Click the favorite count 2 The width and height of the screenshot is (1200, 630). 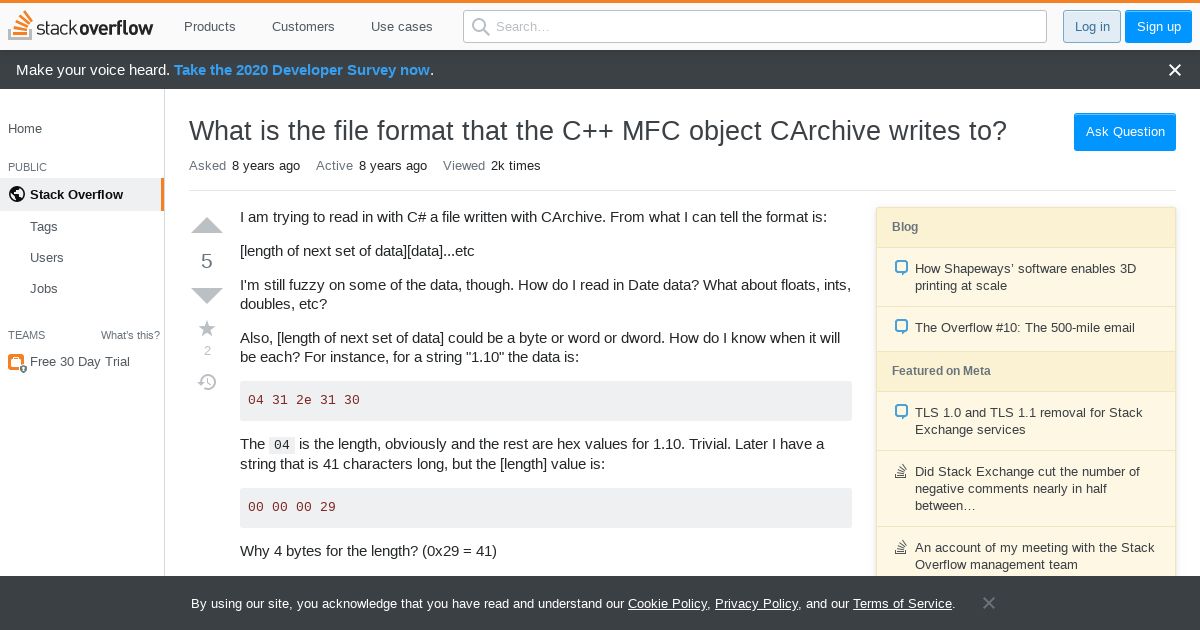[x=207, y=351]
